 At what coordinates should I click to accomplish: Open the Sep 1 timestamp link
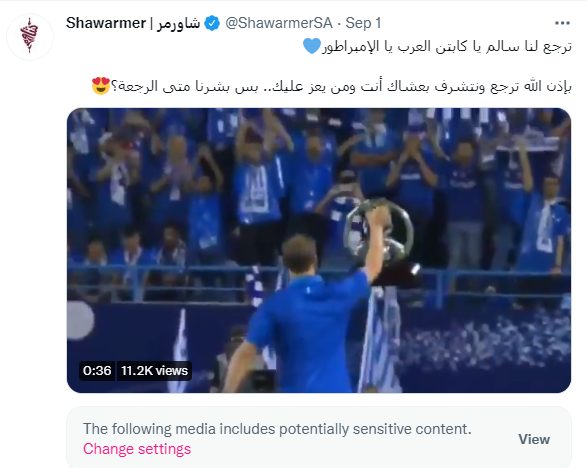tap(363, 23)
